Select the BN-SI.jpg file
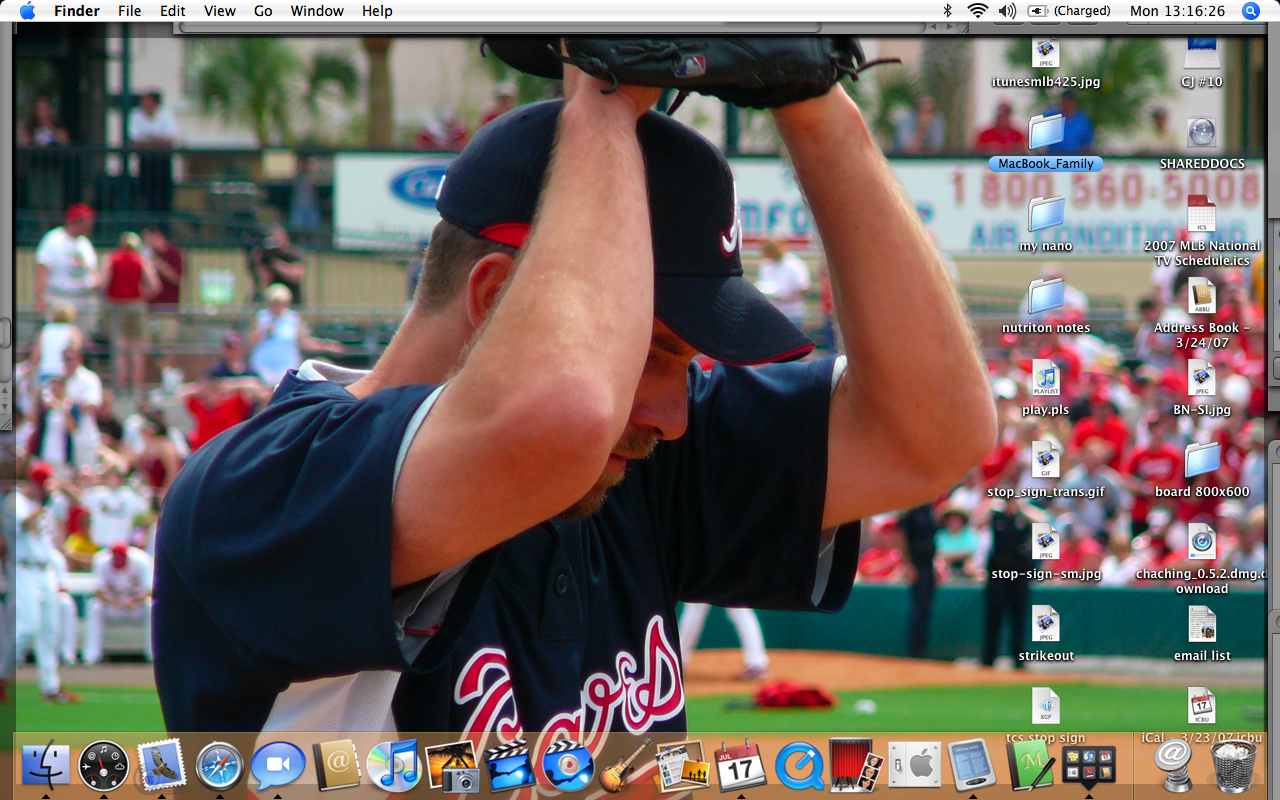This screenshot has height=800, width=1280. (1202, 388)
